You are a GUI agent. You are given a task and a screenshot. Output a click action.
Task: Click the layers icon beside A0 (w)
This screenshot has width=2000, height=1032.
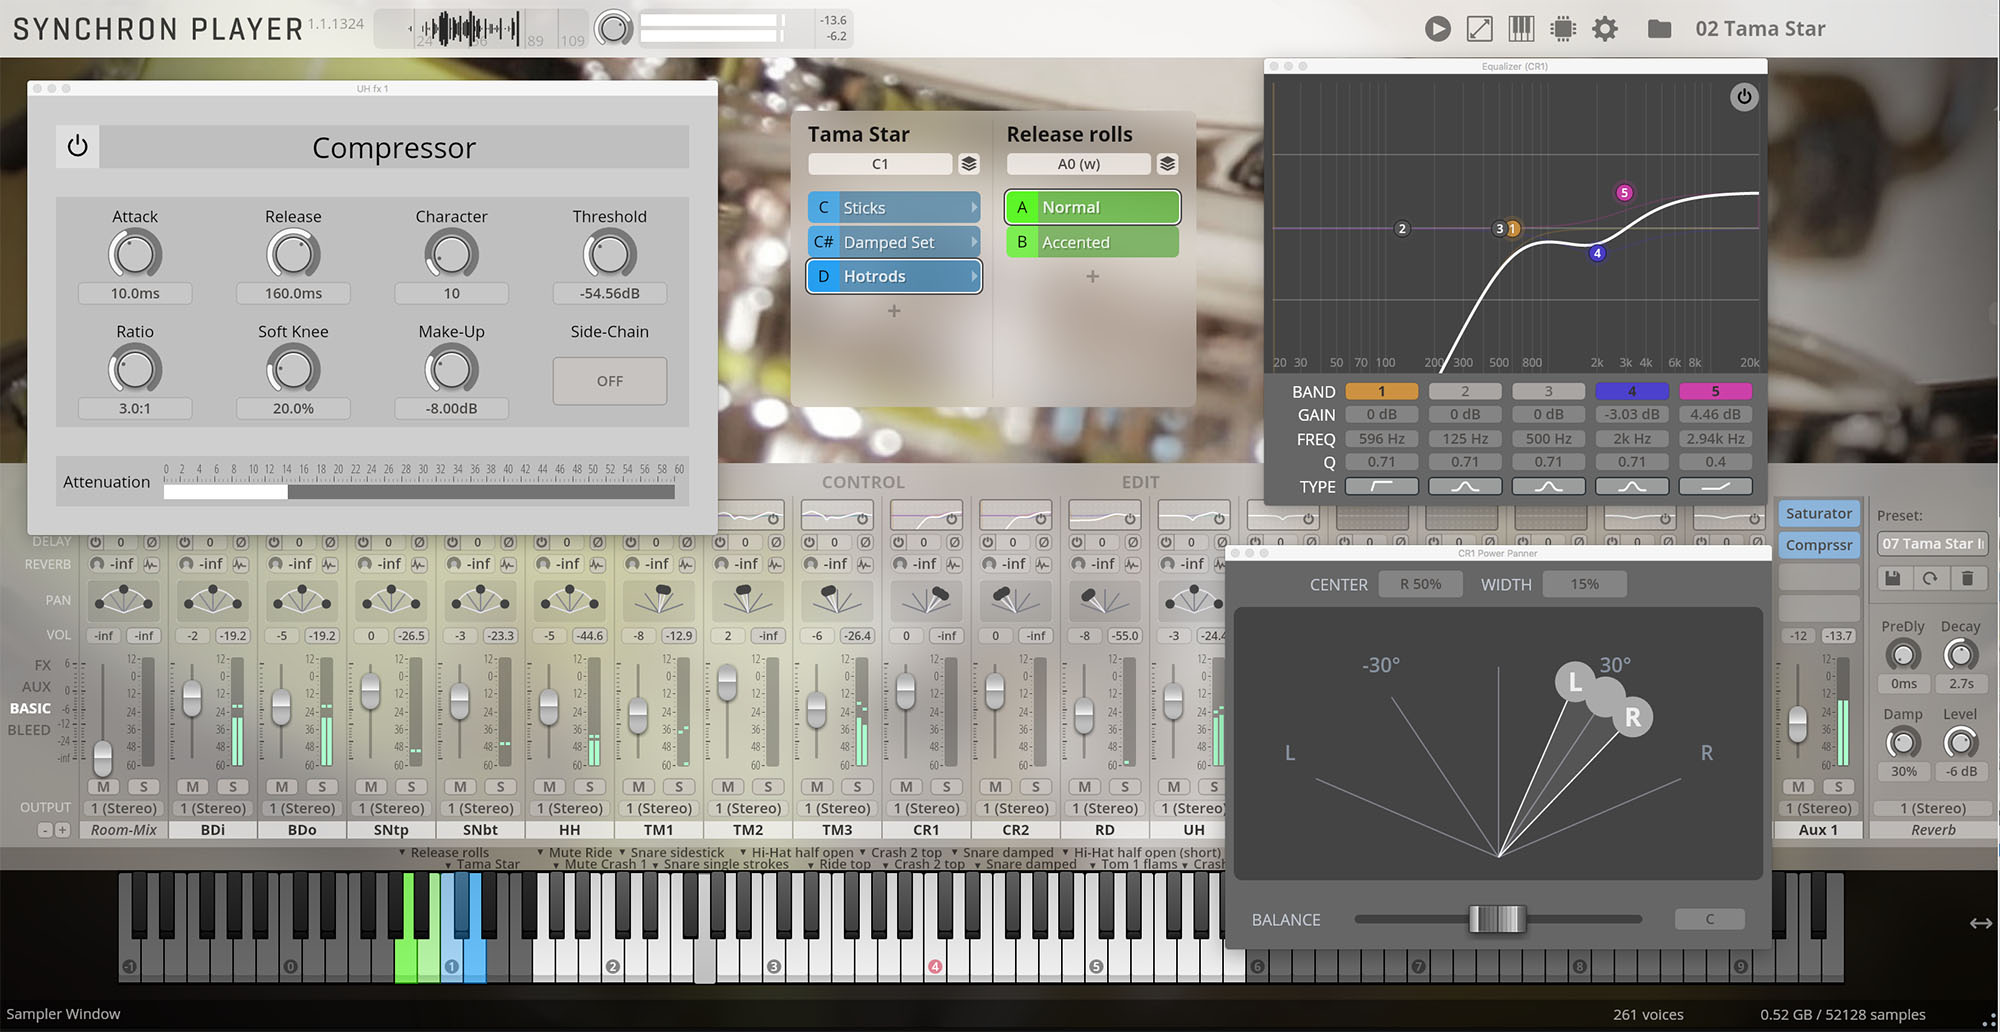1167,164
